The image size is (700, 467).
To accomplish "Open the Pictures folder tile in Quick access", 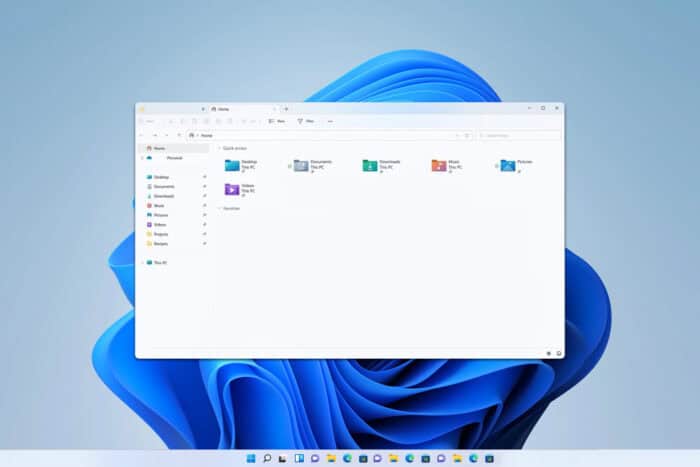I will [517, 166].
